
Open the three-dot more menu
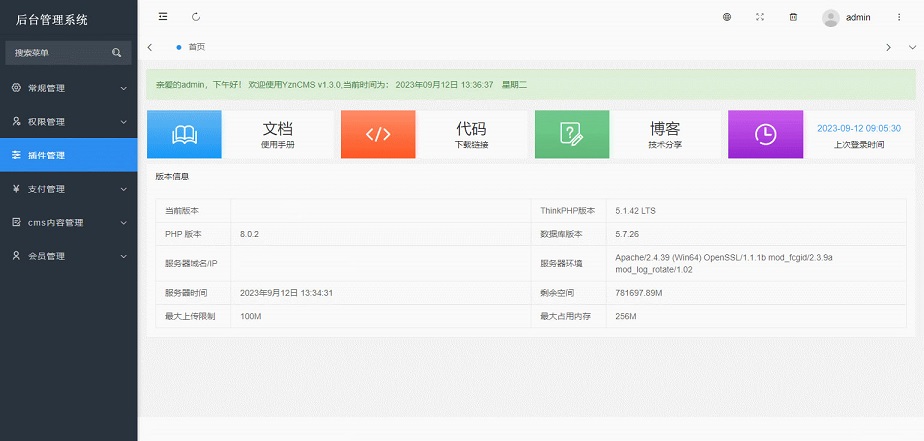point(899,17)
